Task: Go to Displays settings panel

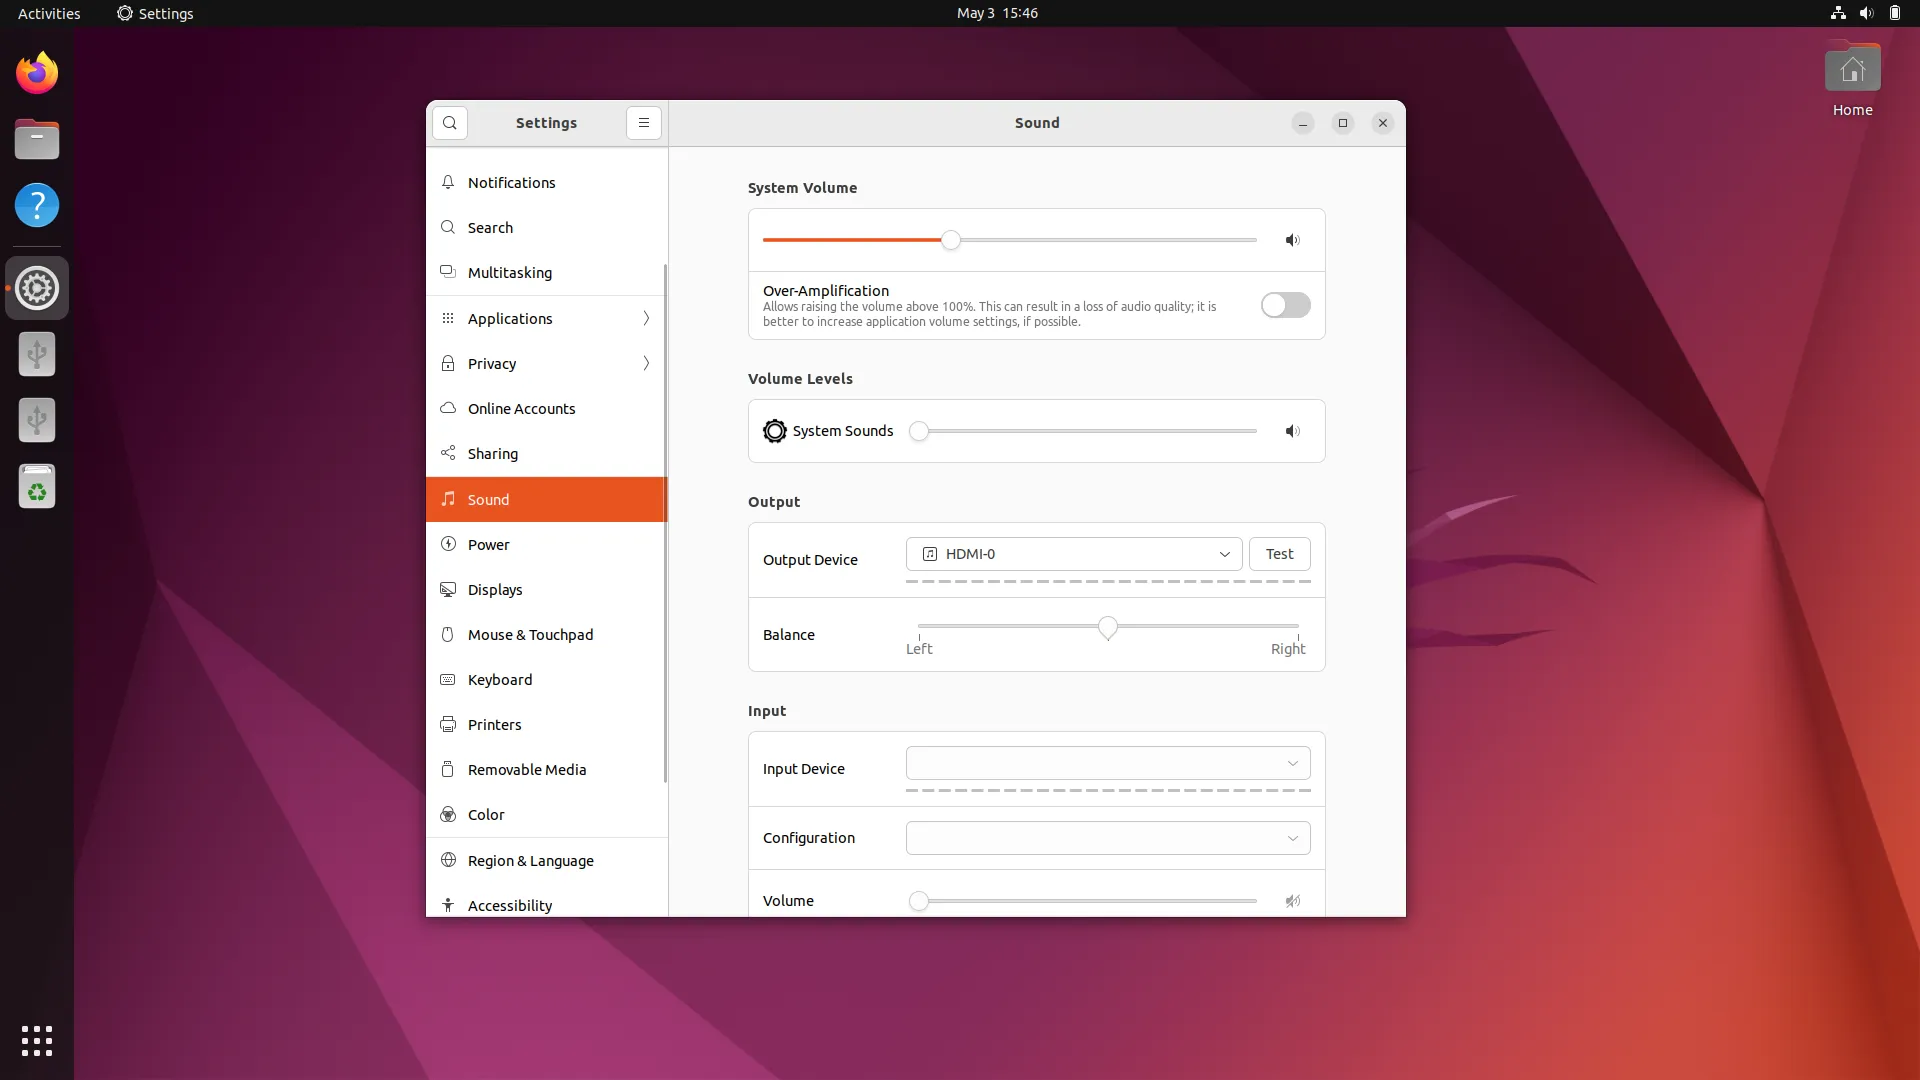Action: pos(495,590)
